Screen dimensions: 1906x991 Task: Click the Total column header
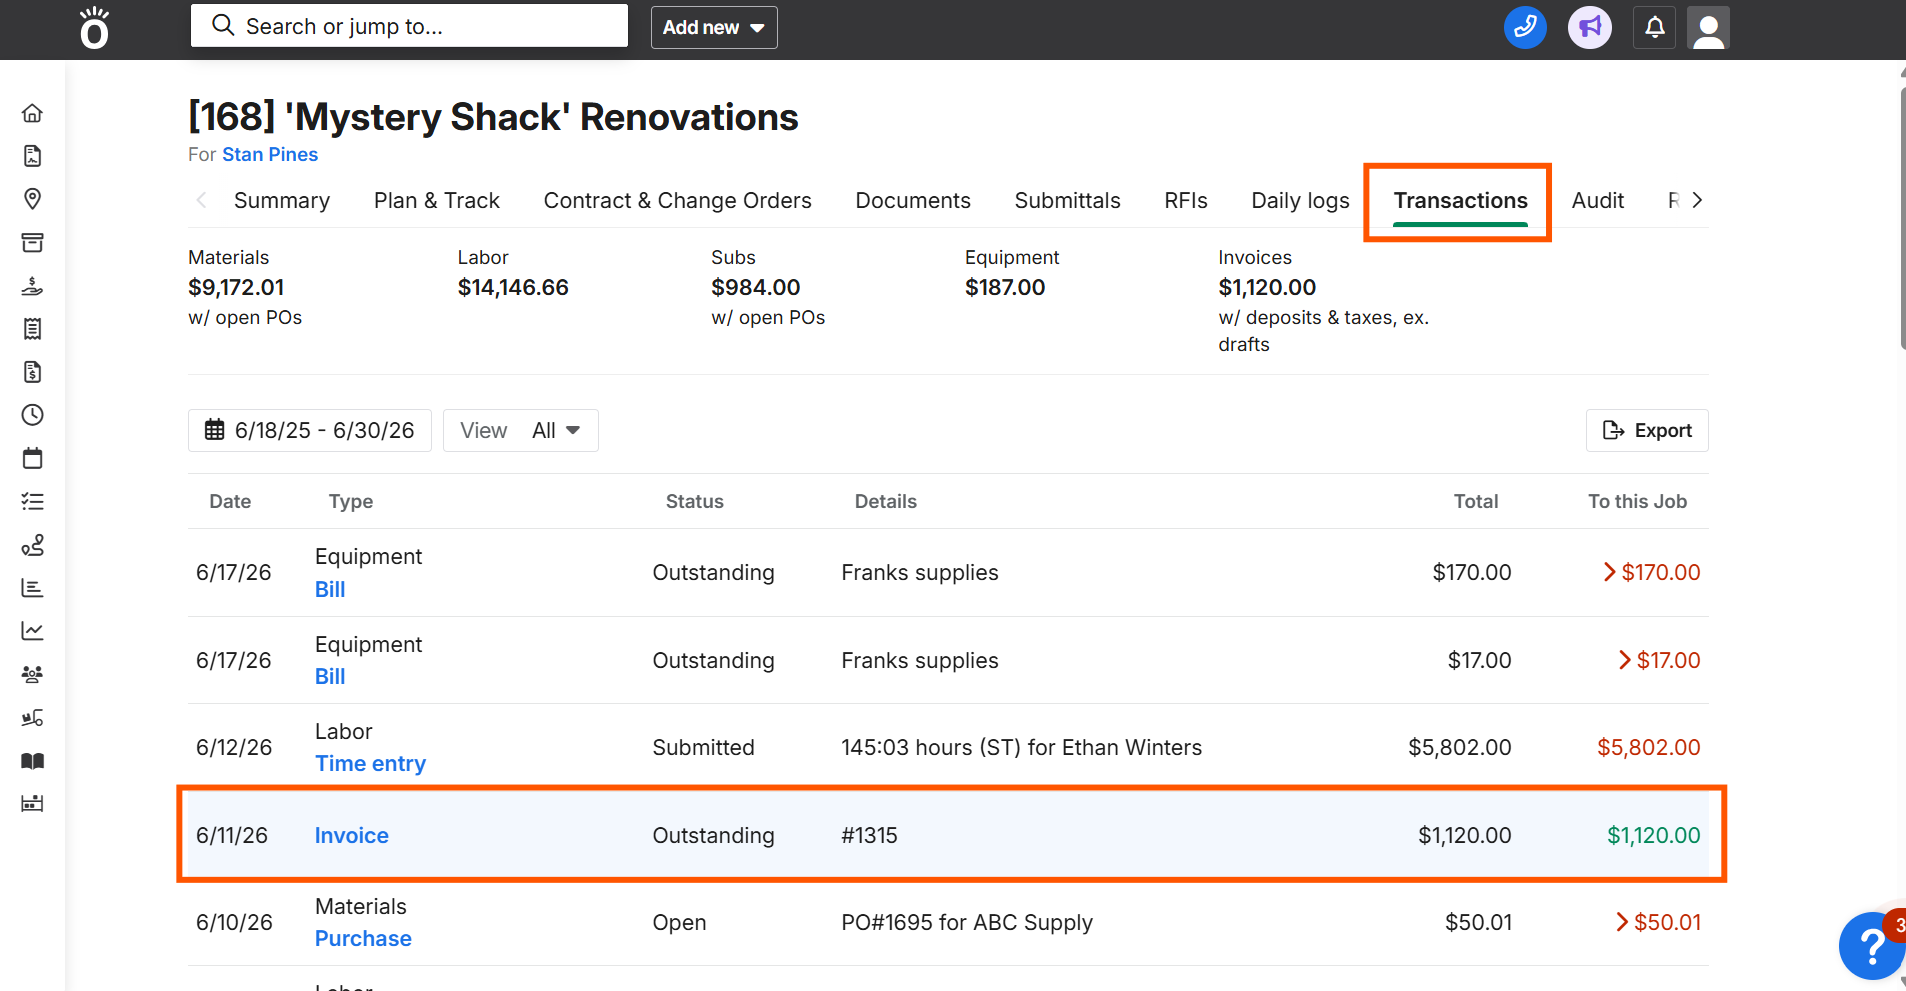coord(1476,501)
